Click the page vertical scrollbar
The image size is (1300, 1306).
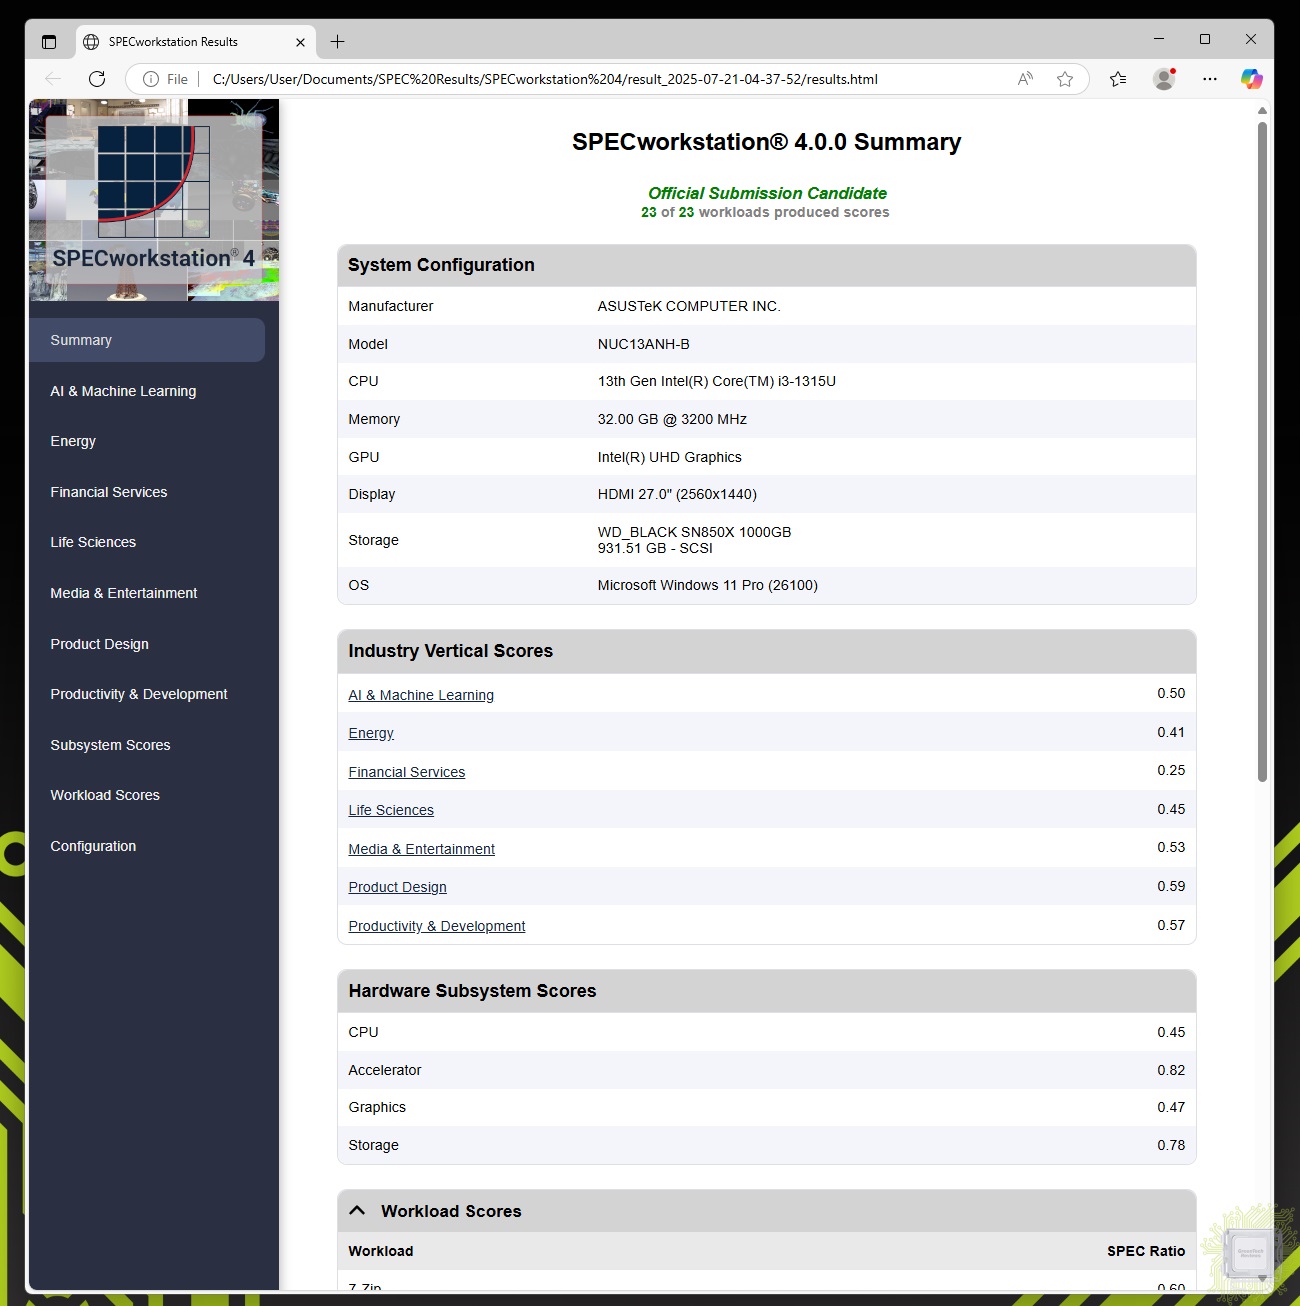tap(1262, 452)
